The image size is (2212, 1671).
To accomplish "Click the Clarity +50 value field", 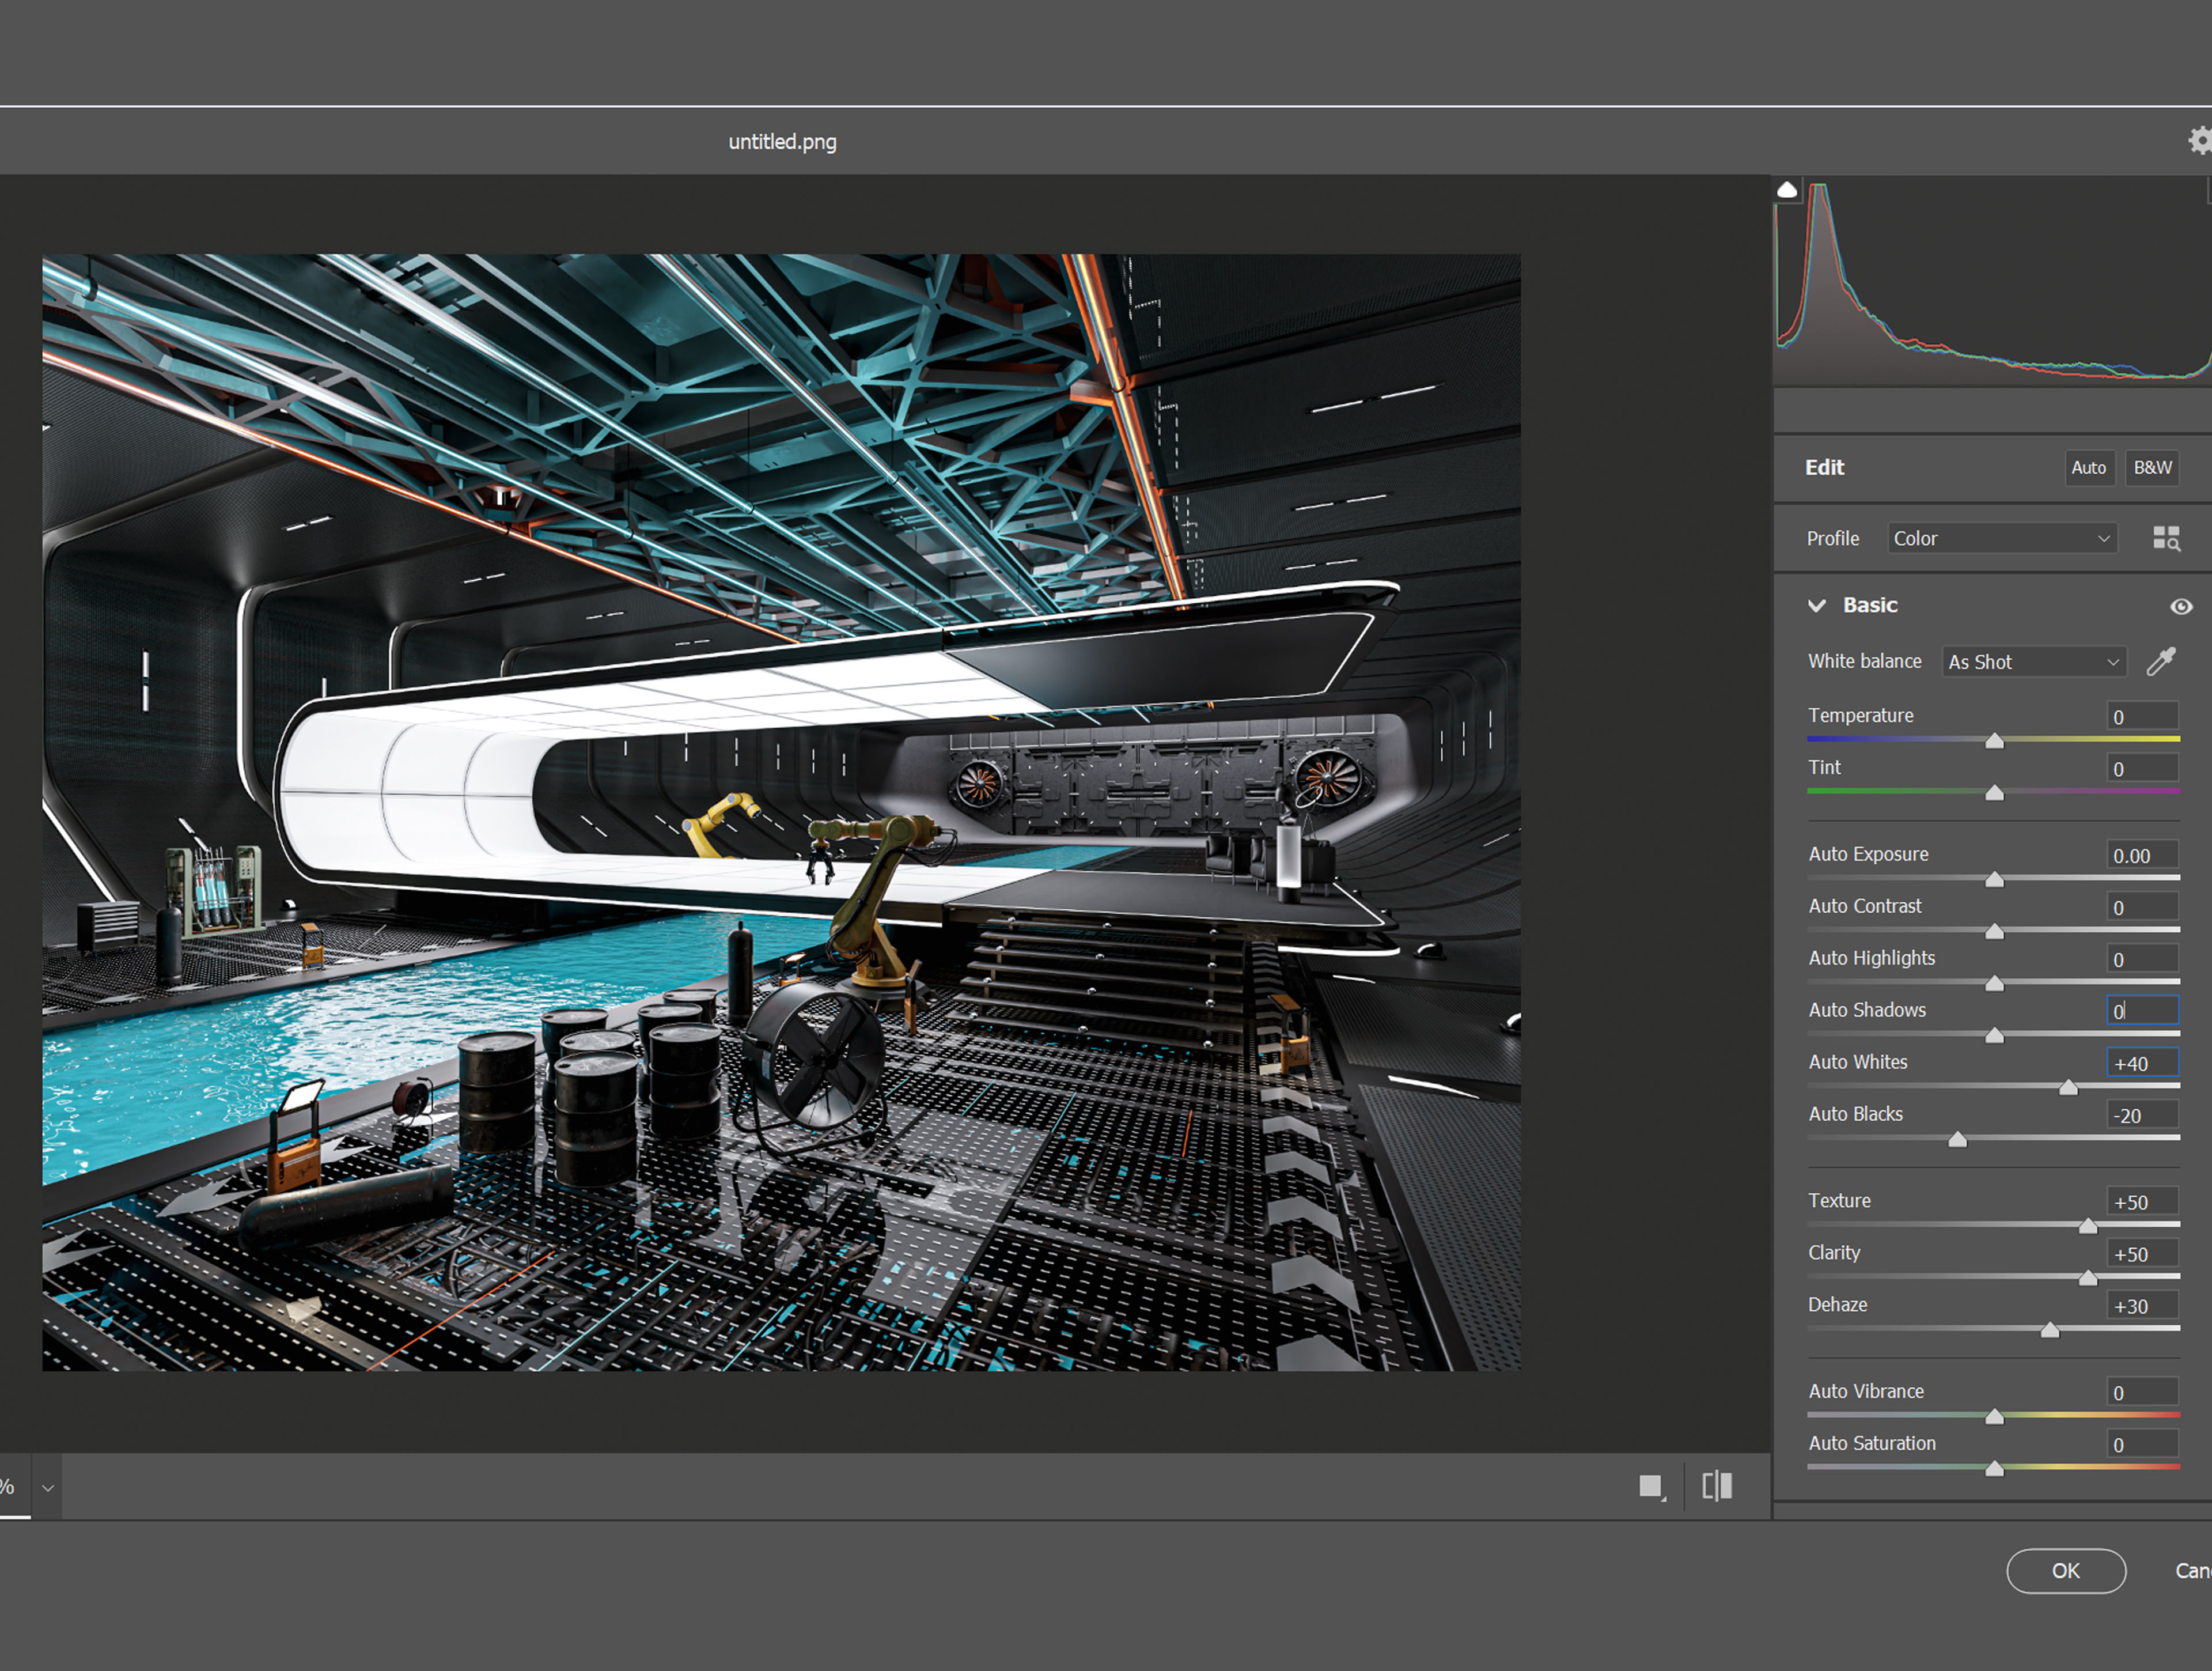I will pos(2142,1254).
